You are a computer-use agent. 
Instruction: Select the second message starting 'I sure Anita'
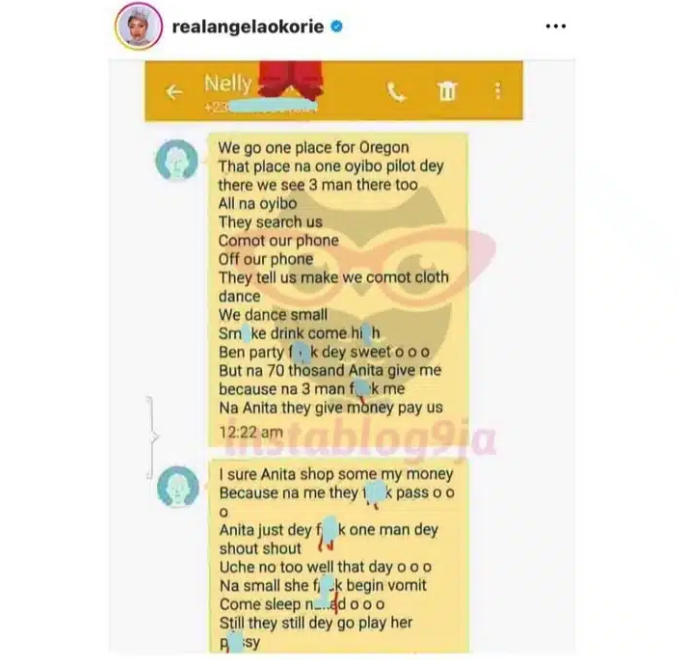tap(338, 556)
